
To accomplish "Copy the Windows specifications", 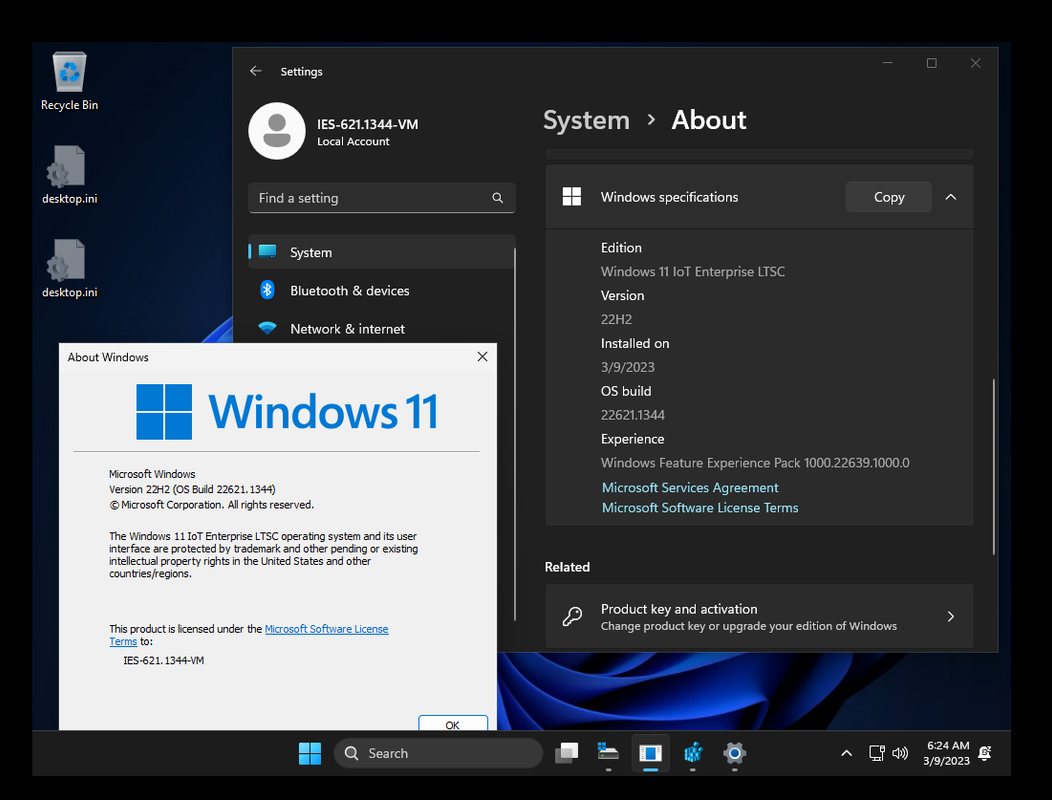I will 888,197.
